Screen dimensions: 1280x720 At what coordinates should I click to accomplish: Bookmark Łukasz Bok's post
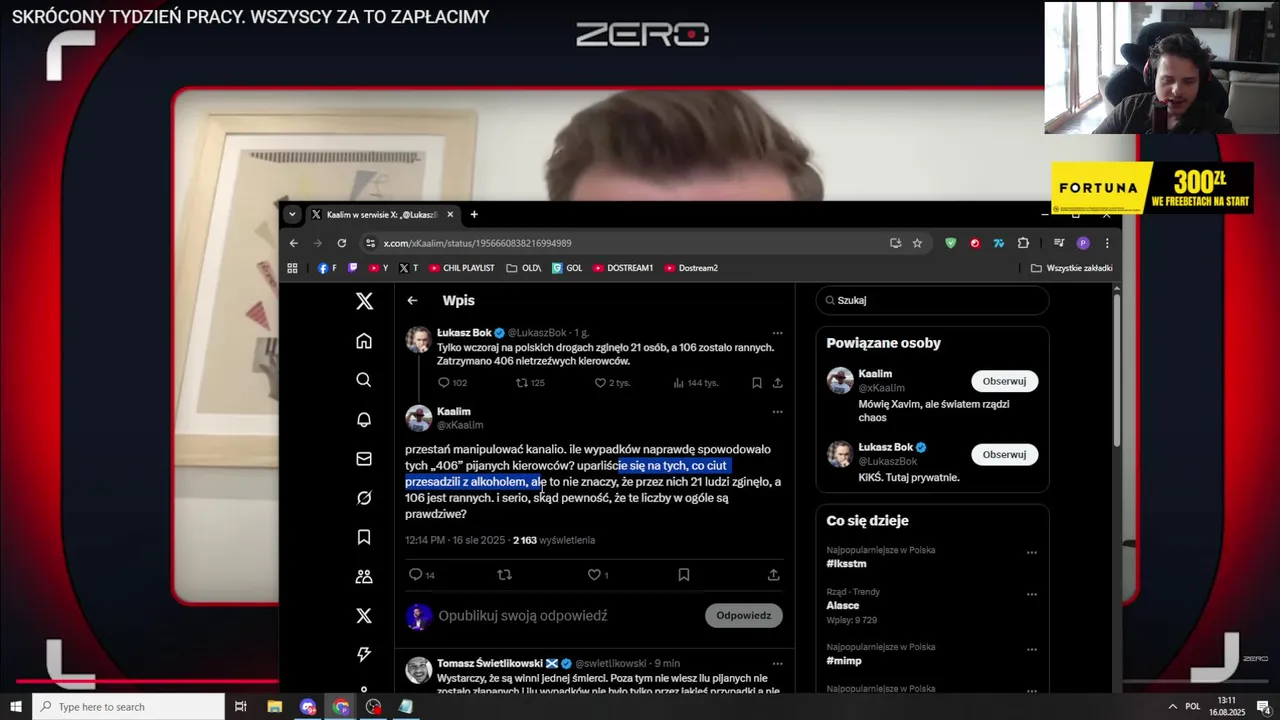click(x=757, y=383)
